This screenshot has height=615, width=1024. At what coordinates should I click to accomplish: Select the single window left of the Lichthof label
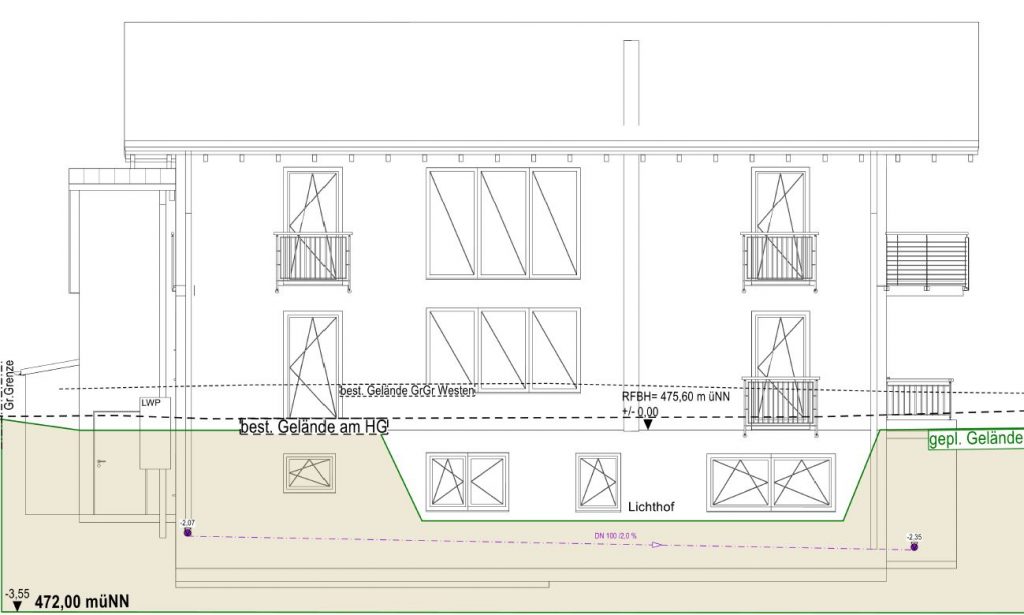(x=598, y=482)
